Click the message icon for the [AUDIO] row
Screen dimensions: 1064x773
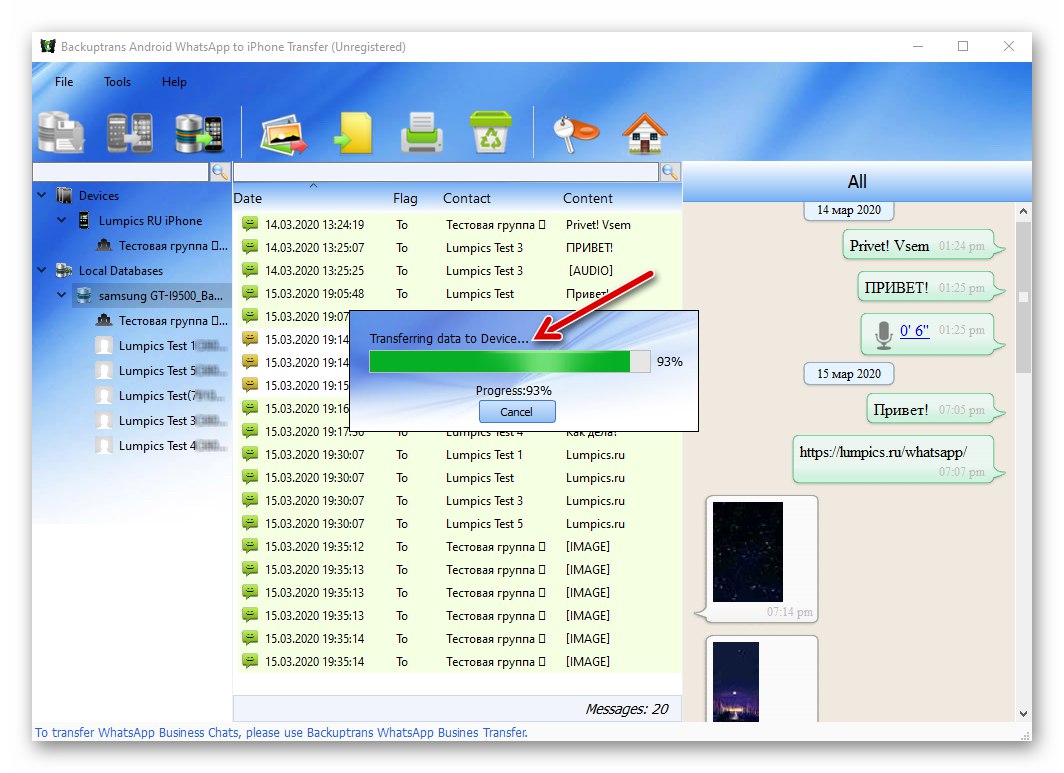[250, 270]
